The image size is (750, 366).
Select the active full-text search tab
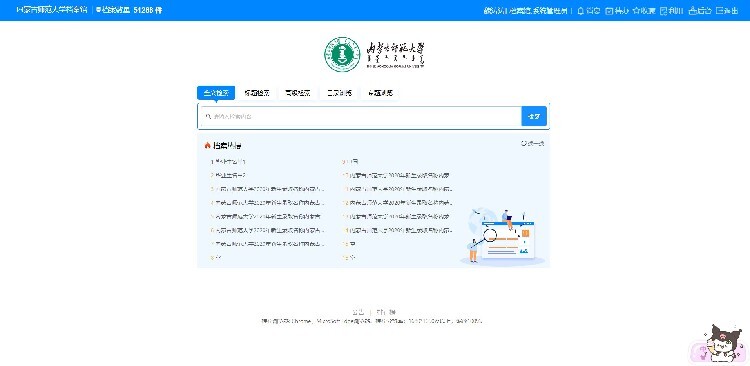[x=216, y=93]
